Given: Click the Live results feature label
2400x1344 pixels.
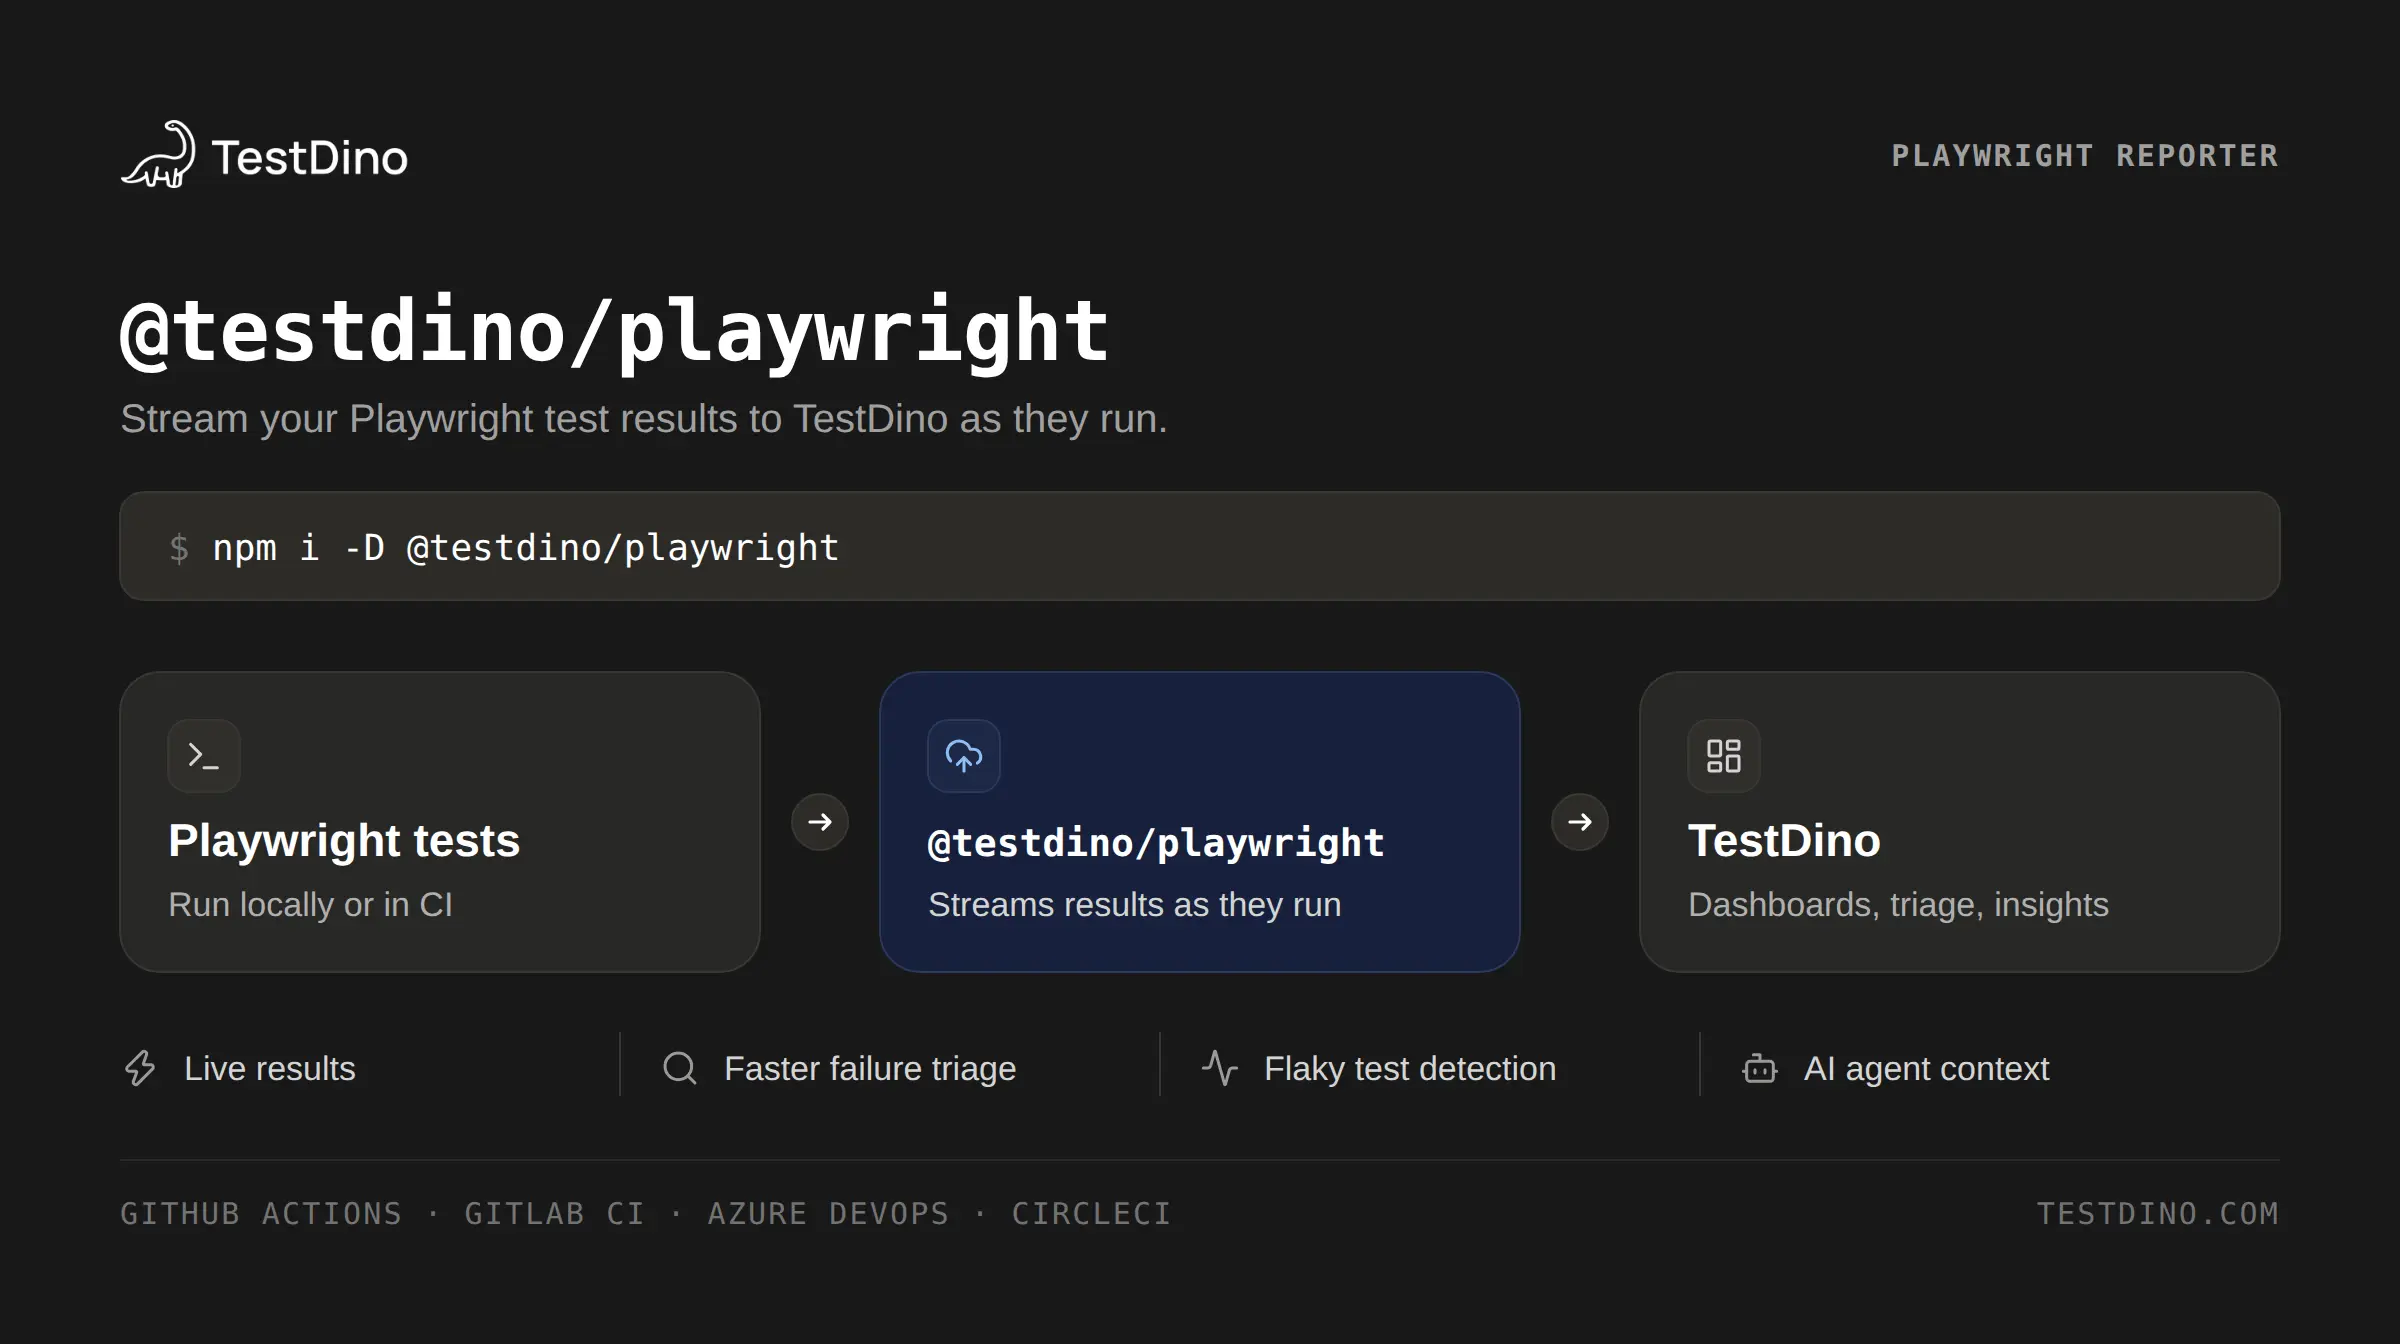Looking at the screenshot, I should (x=270, y=1068).
